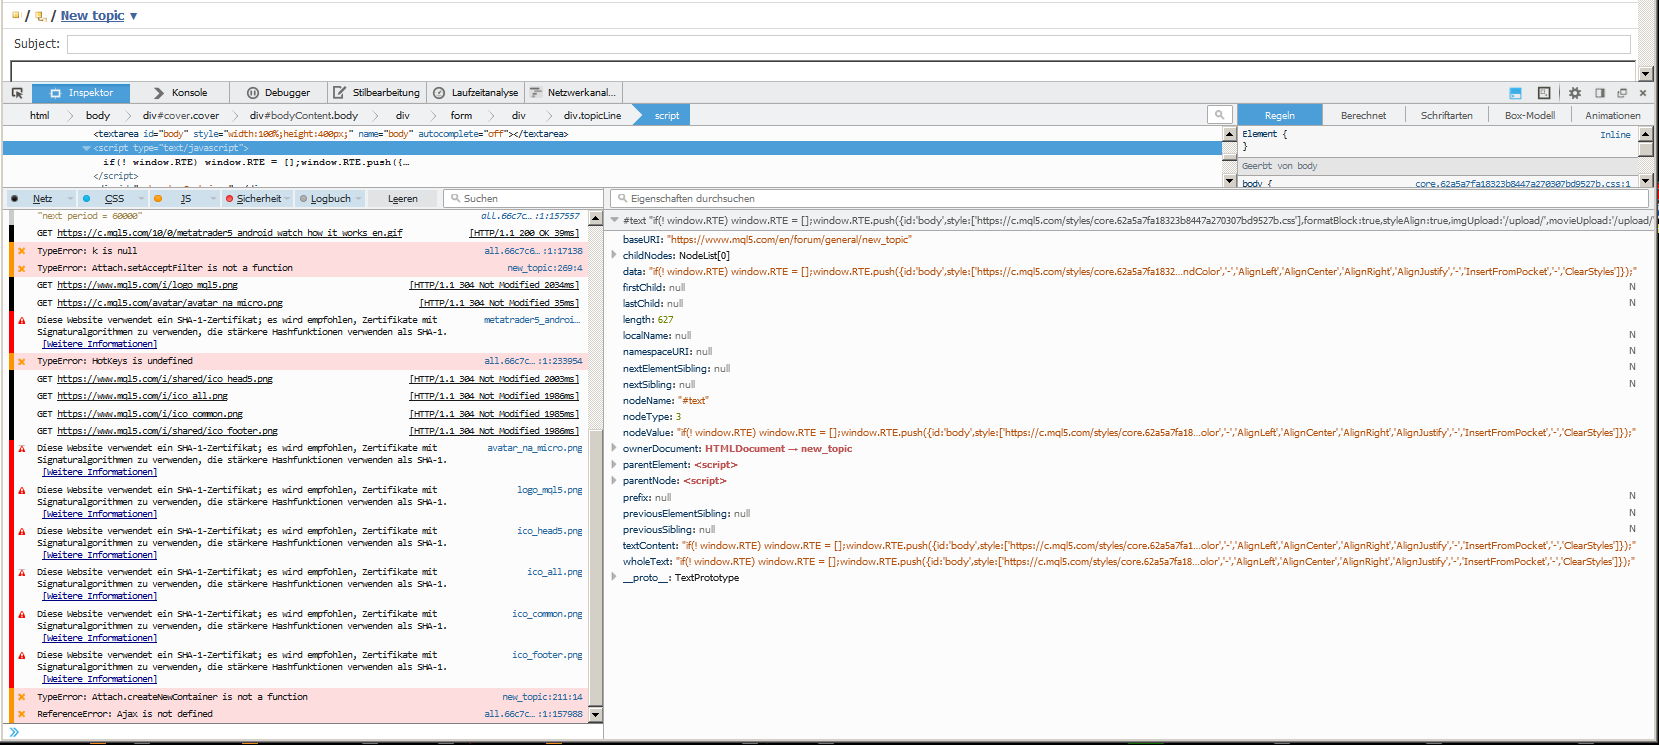Screen dimensions: 1659x745
Task: Open the core CSS stylesheet source link
Action: point(1522,184)
